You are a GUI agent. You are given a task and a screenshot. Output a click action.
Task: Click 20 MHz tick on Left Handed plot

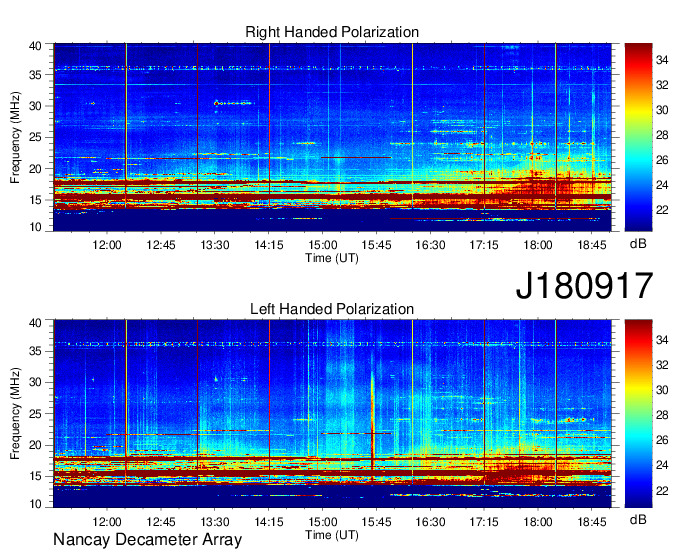pyautogui.click(x=36, y=445)
